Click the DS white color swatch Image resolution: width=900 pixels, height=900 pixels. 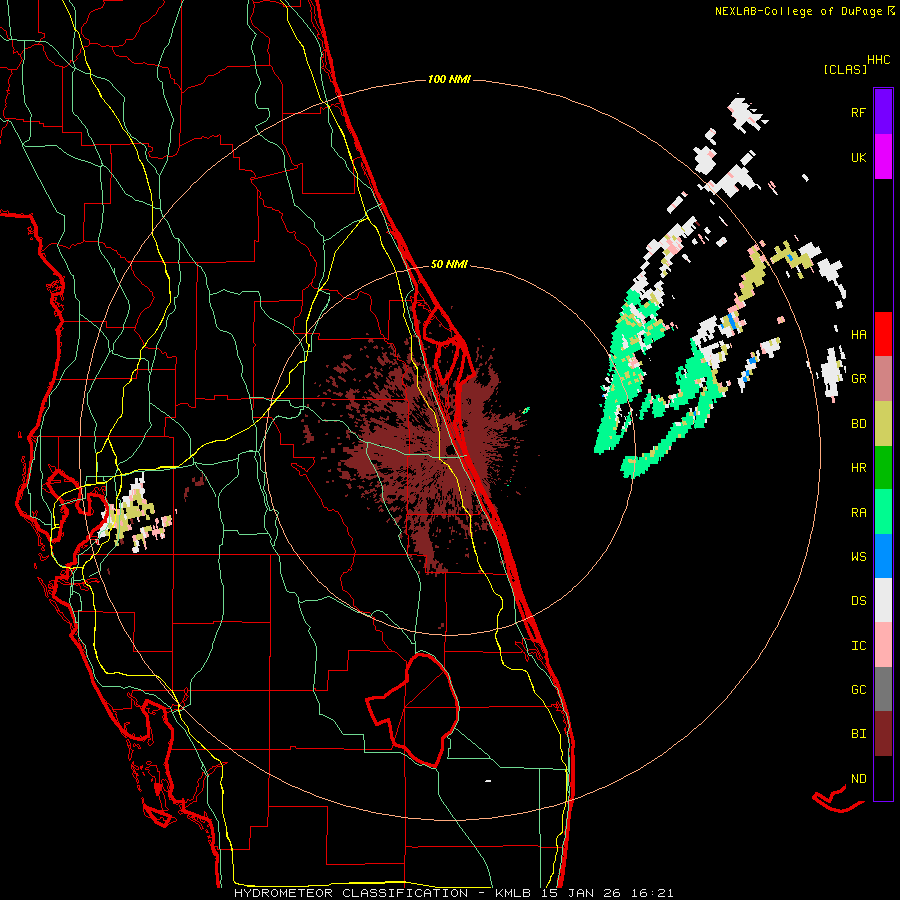(x=883, y=600)
